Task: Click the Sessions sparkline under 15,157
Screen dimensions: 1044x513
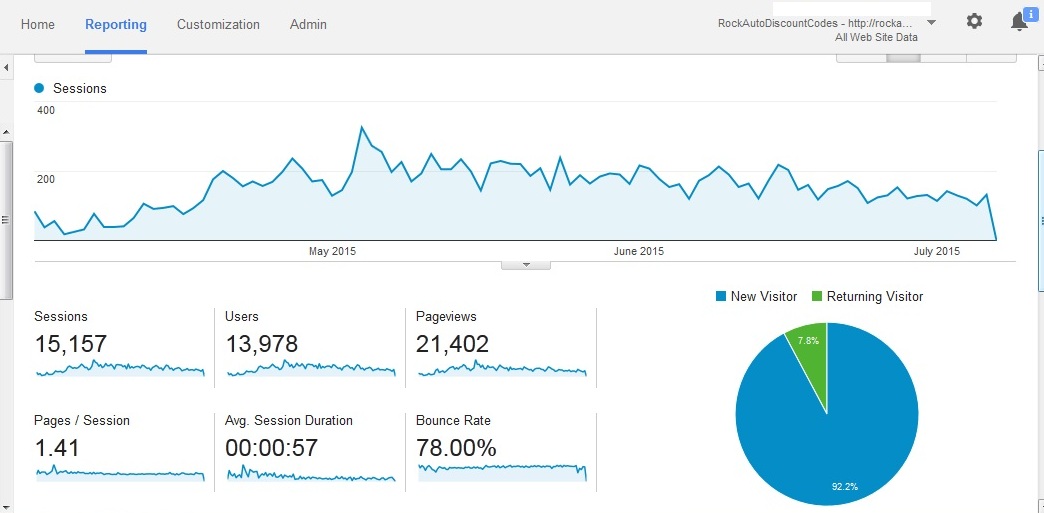Action: (x=121, y=368)
